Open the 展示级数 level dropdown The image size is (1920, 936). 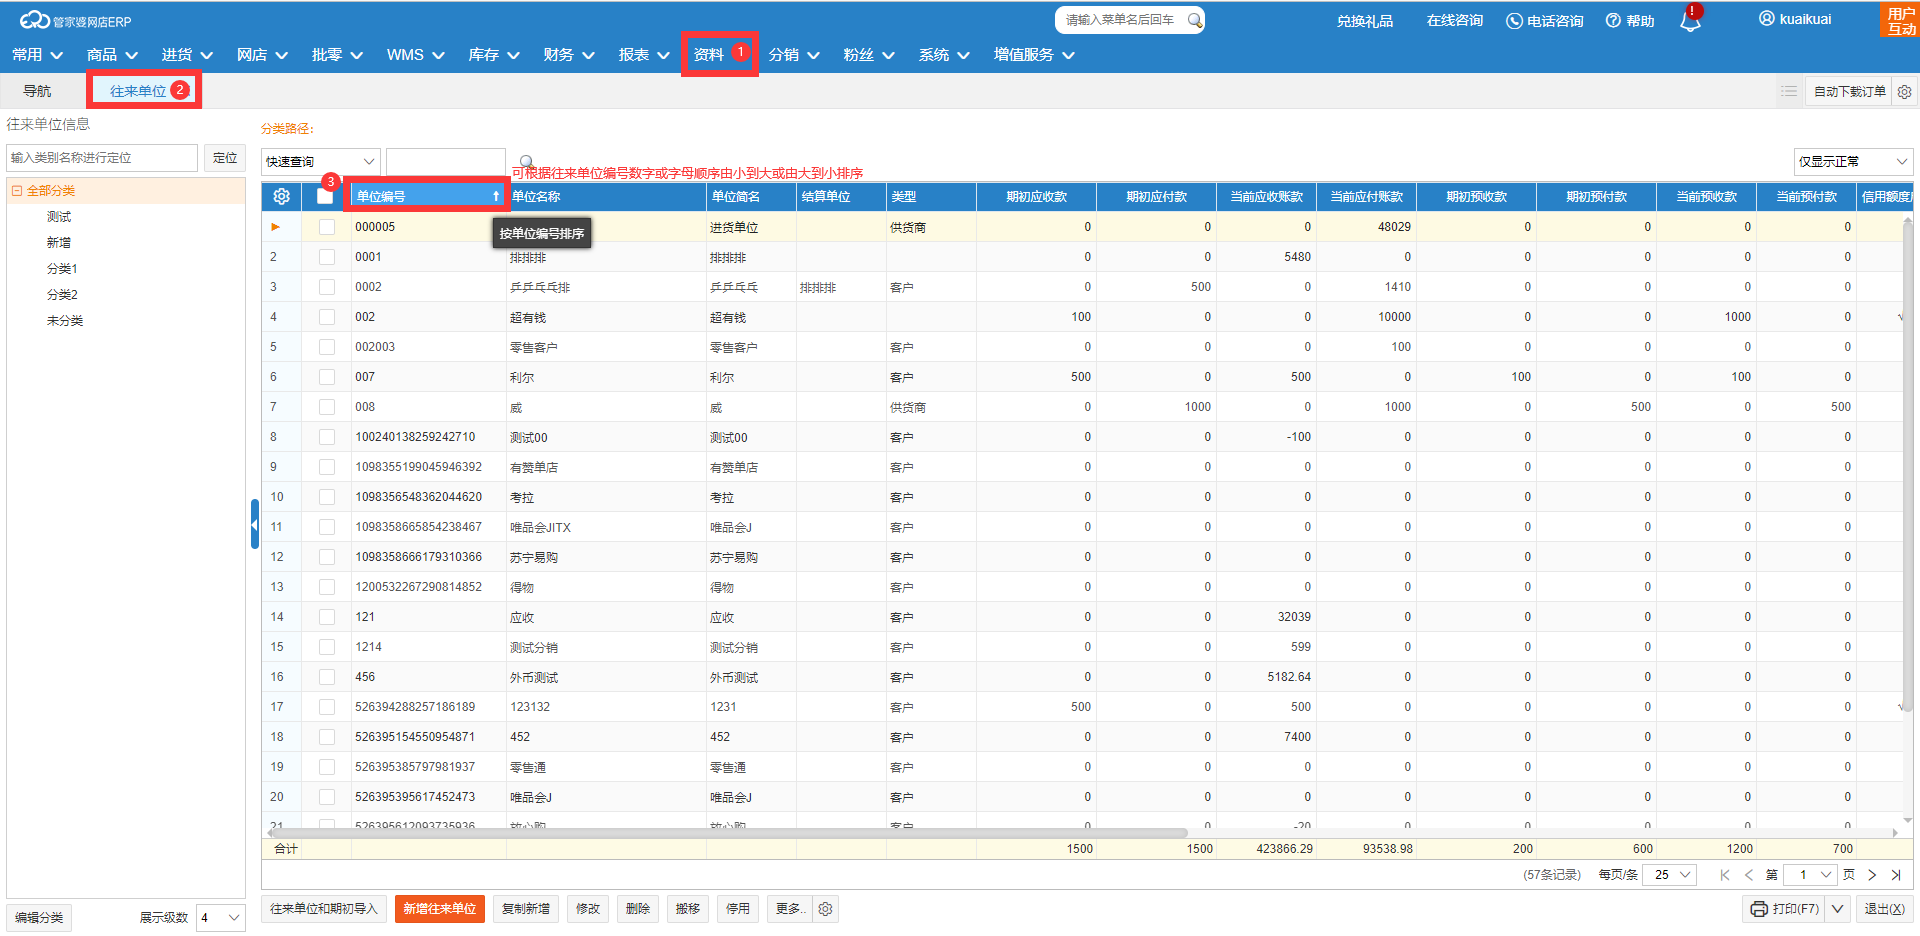click(x=221, y=918)
